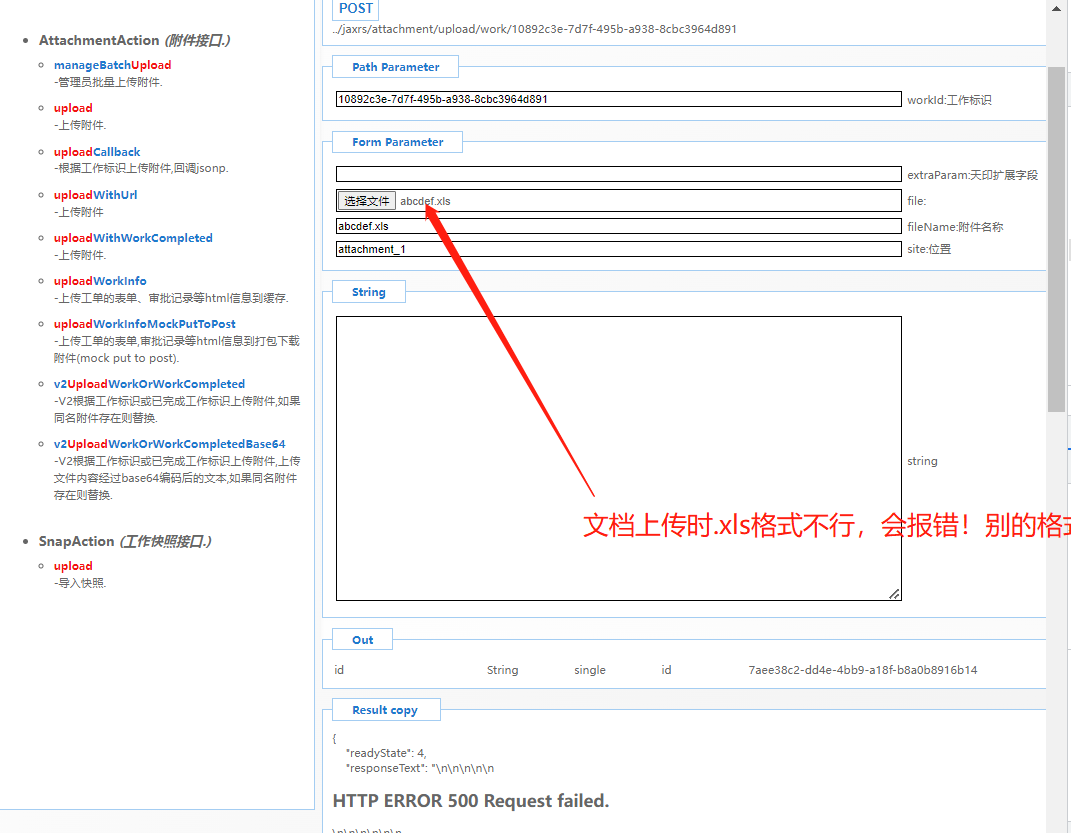Click inside the String textarea
Image resolution: width=1071 pixels, height=833 pixels.
pyautogui.click(x=618, y=458)
